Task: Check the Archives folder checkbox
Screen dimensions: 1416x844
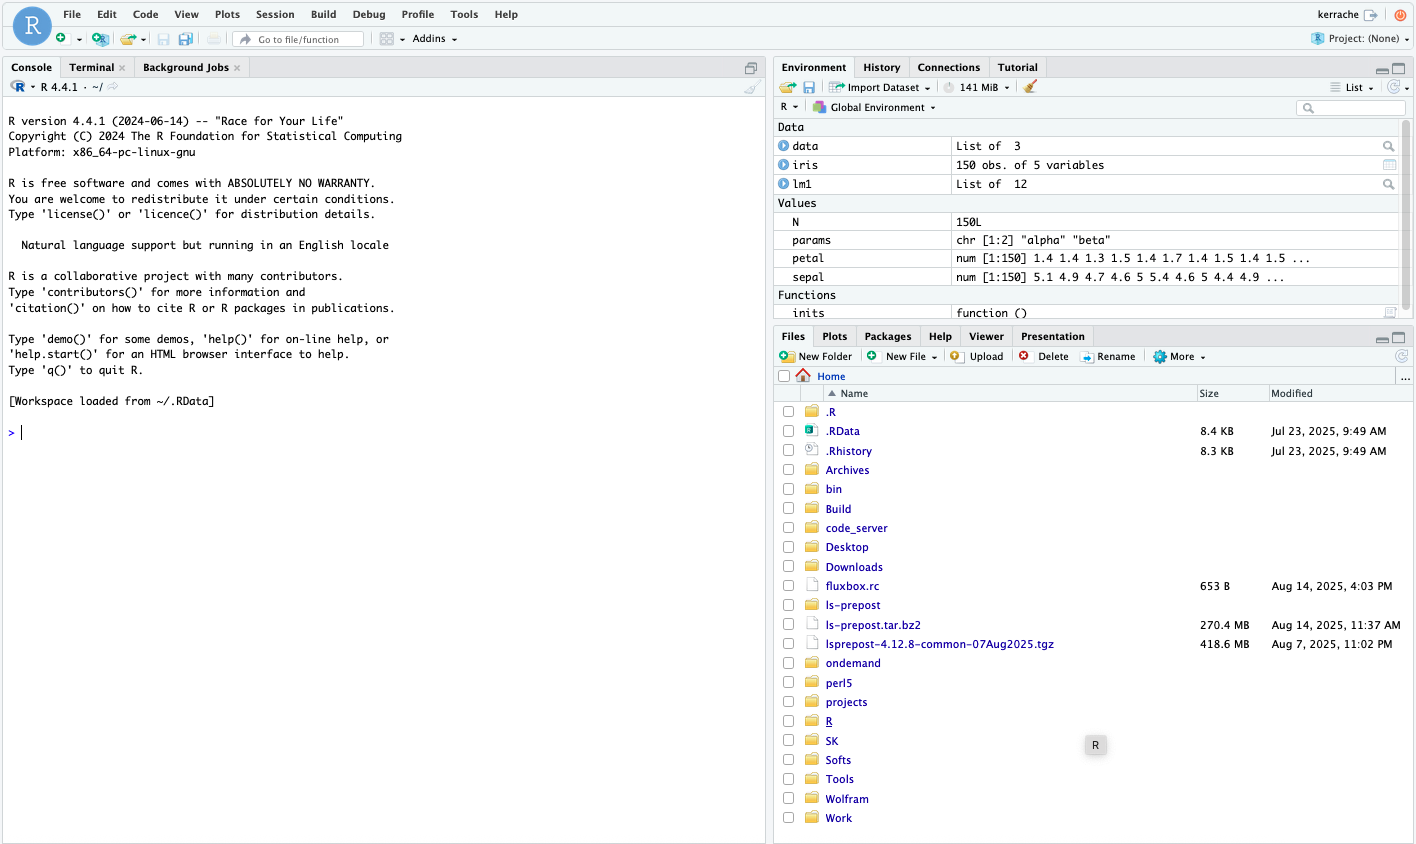Action: [x=788, y=470]
